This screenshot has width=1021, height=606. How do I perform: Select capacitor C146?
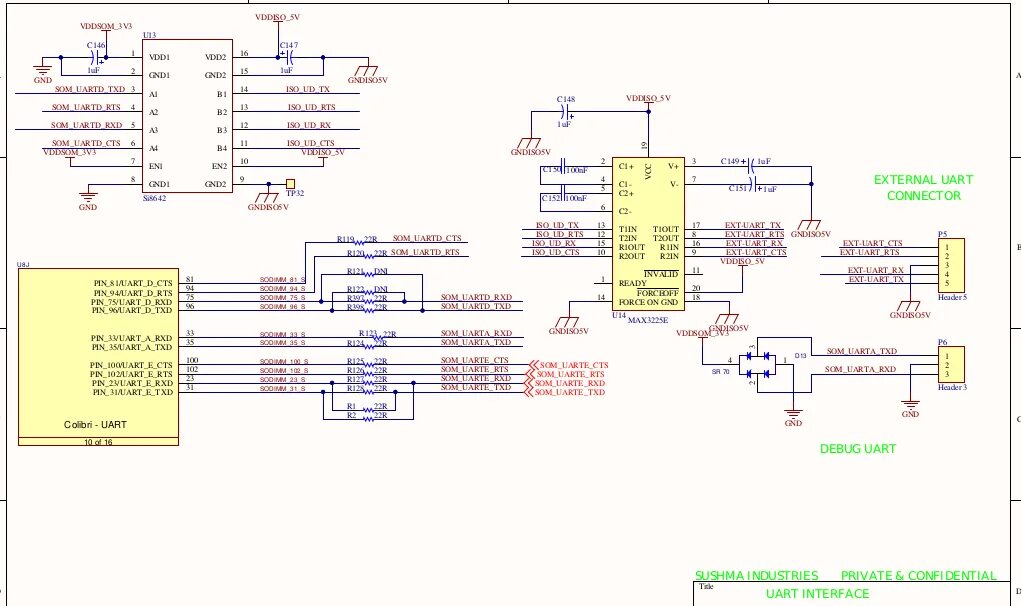[96, 57]
